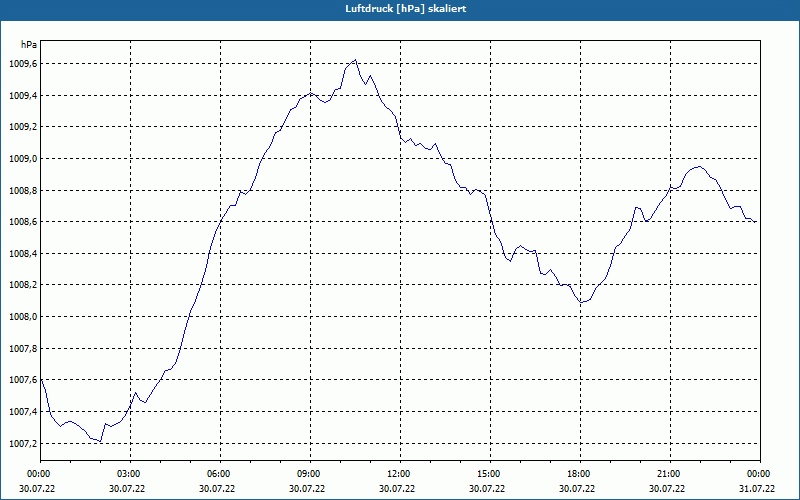
Task: Select the '1009,4' y-axis value
Action: click(x=23, y=95)
